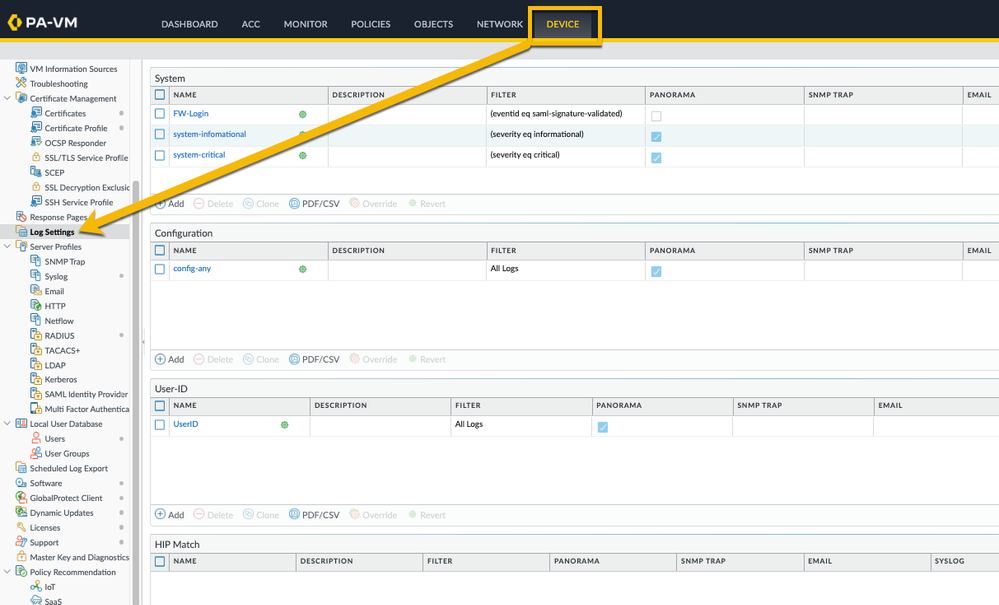Viewport: 999px width, 605px height.
Task: Click the Troubleshooting tools icon
Action: (21, 84)
